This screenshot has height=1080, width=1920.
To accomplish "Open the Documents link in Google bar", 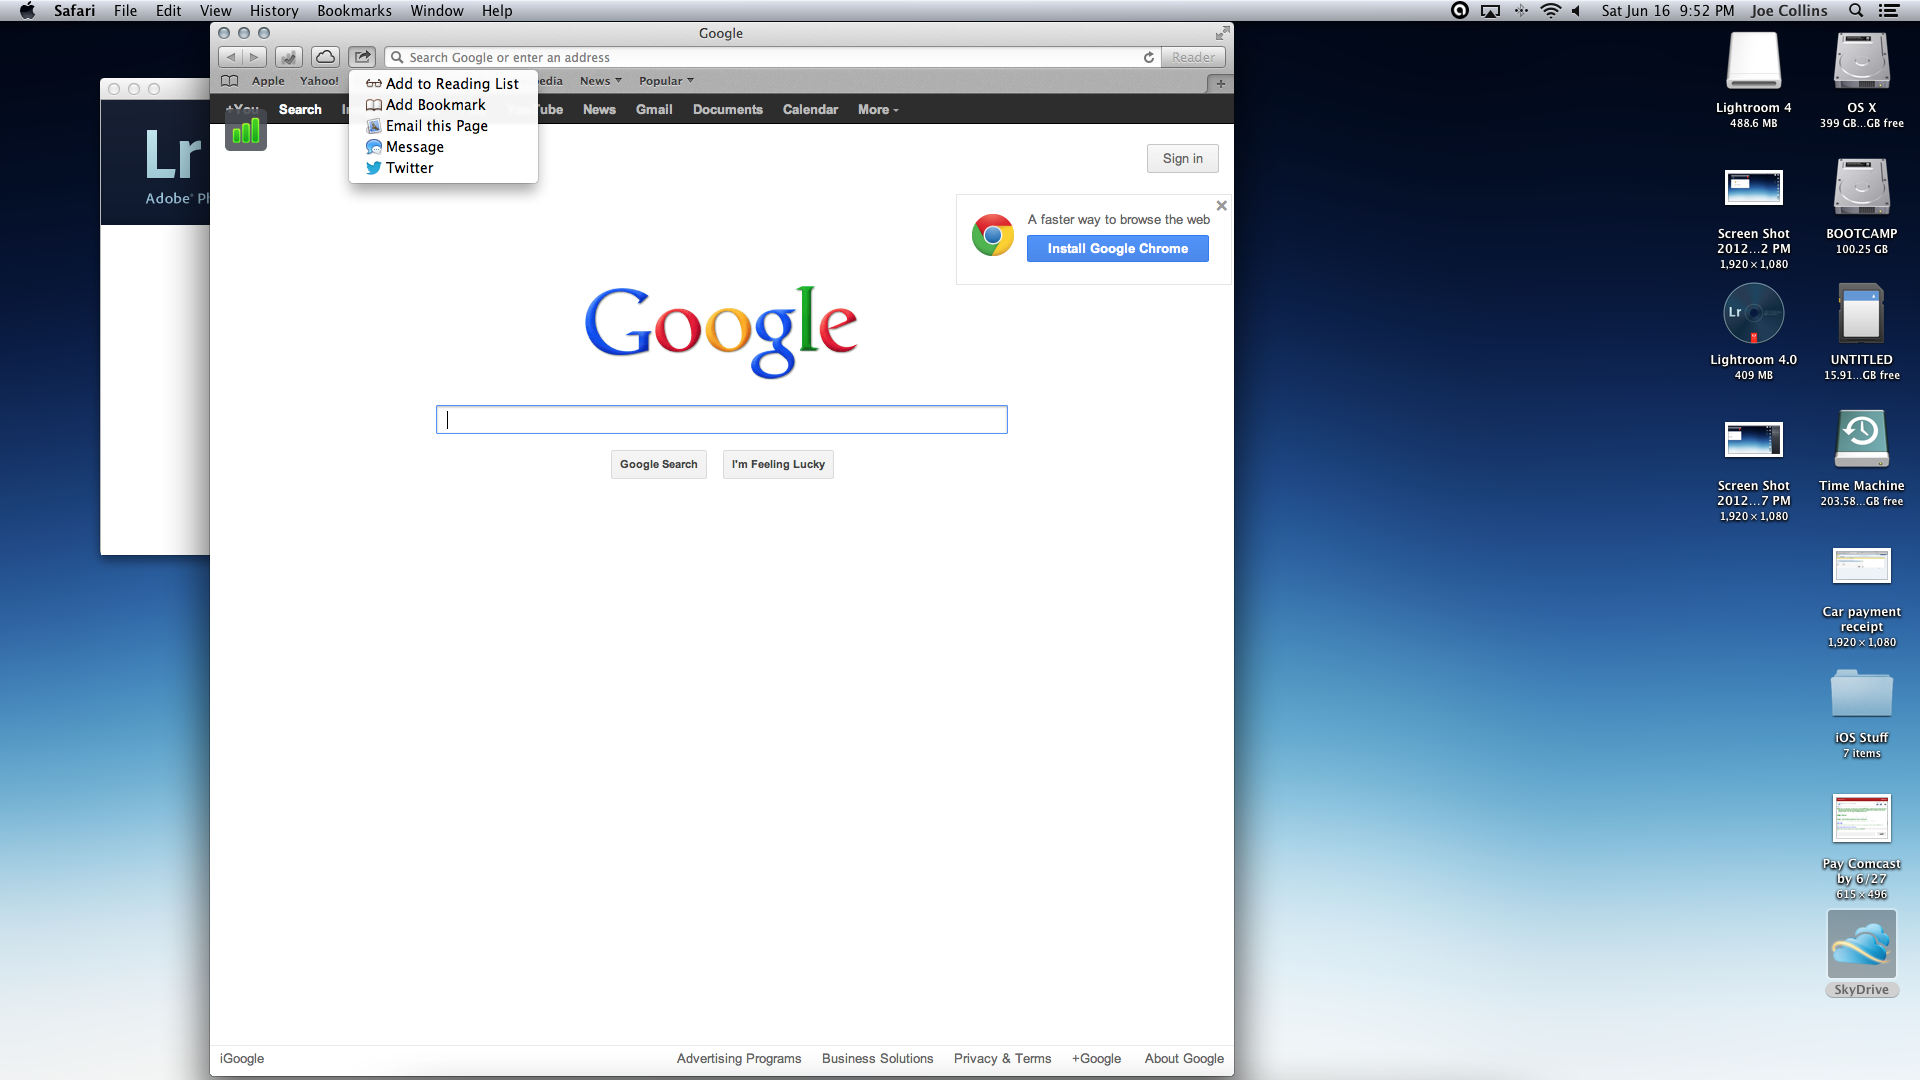I will click(x=727, y=110).
